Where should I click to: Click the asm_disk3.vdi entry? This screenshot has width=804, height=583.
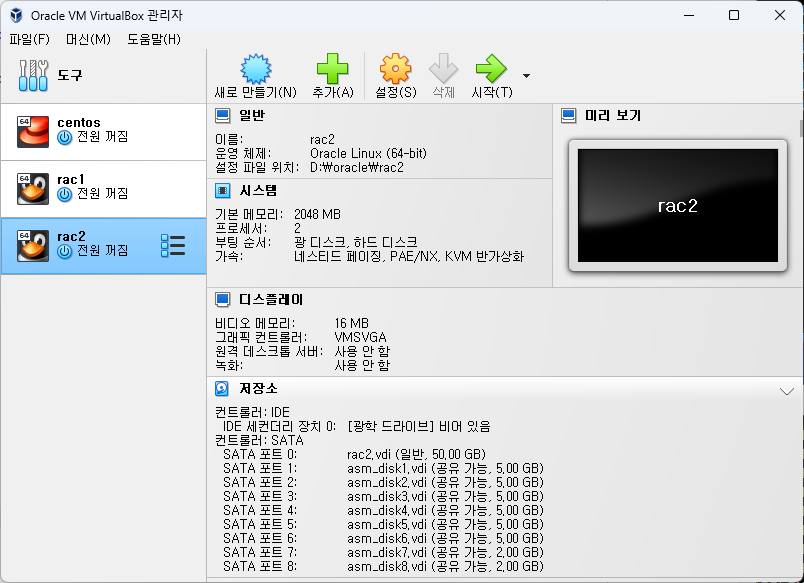coord(445,496)
